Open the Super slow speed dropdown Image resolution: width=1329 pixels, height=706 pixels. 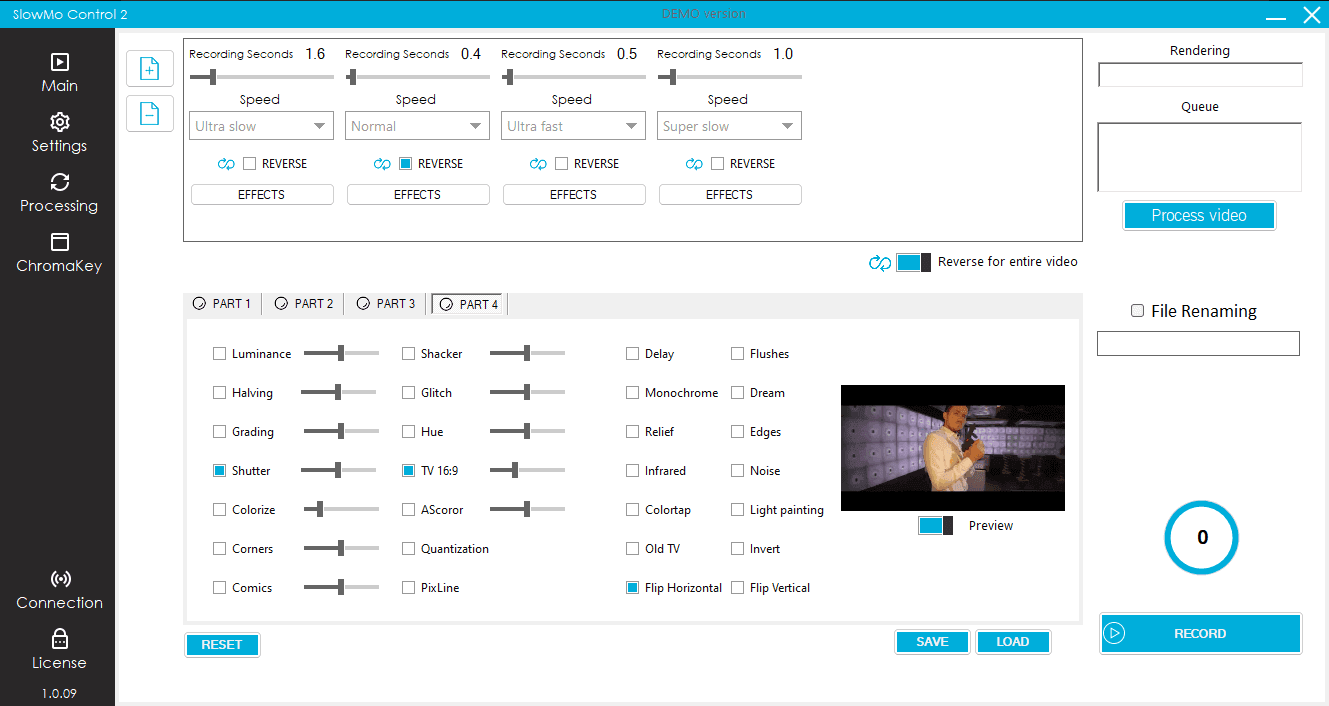pyautogui.click(x=730, y=126)
